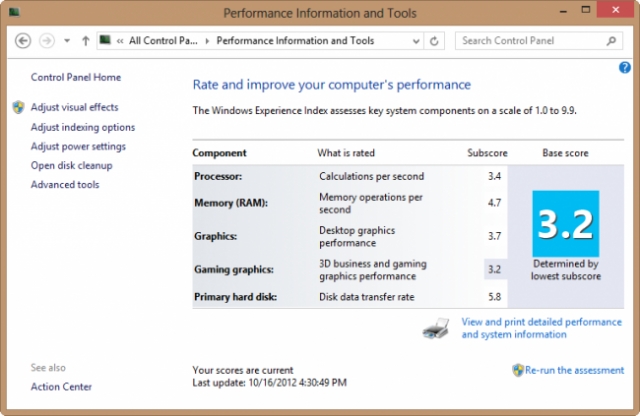Open Adjust indexing options
Viewport: 640px width, 416px height.
tap(82, 127)
